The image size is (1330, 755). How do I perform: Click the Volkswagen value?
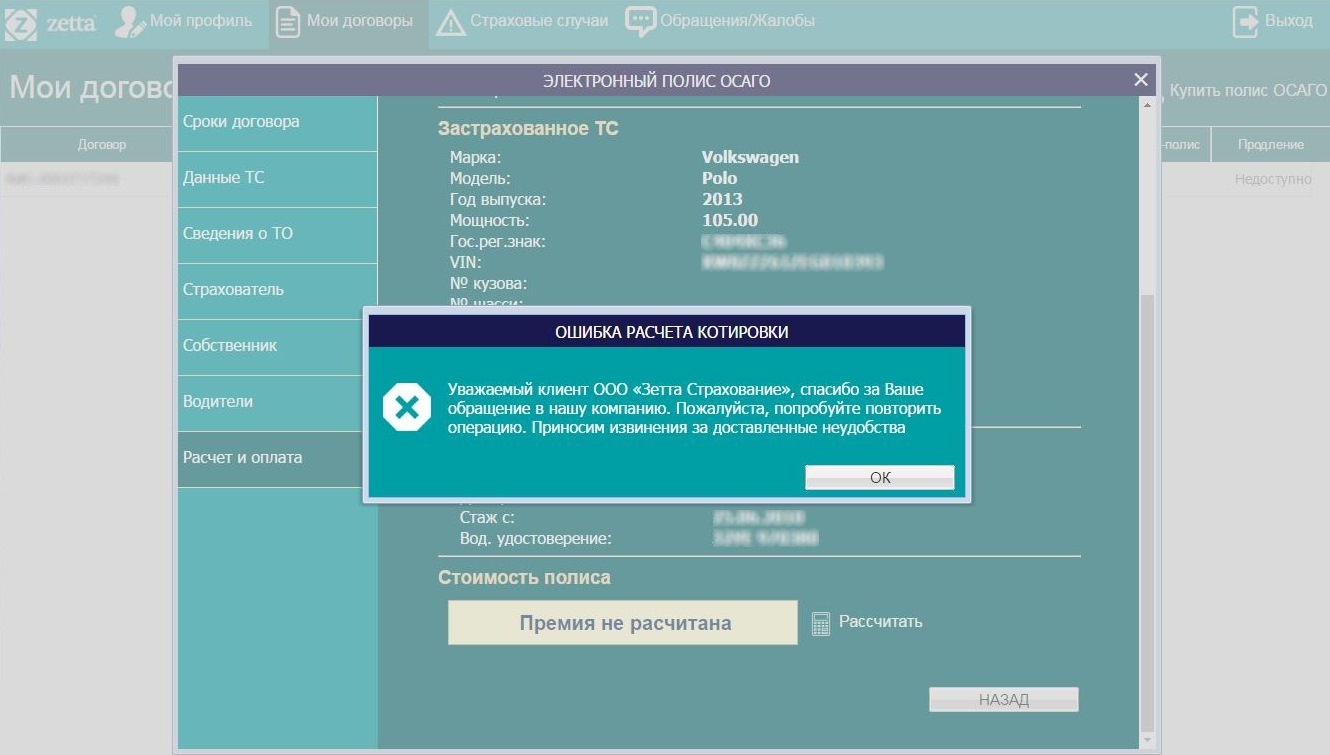point(750,157)
